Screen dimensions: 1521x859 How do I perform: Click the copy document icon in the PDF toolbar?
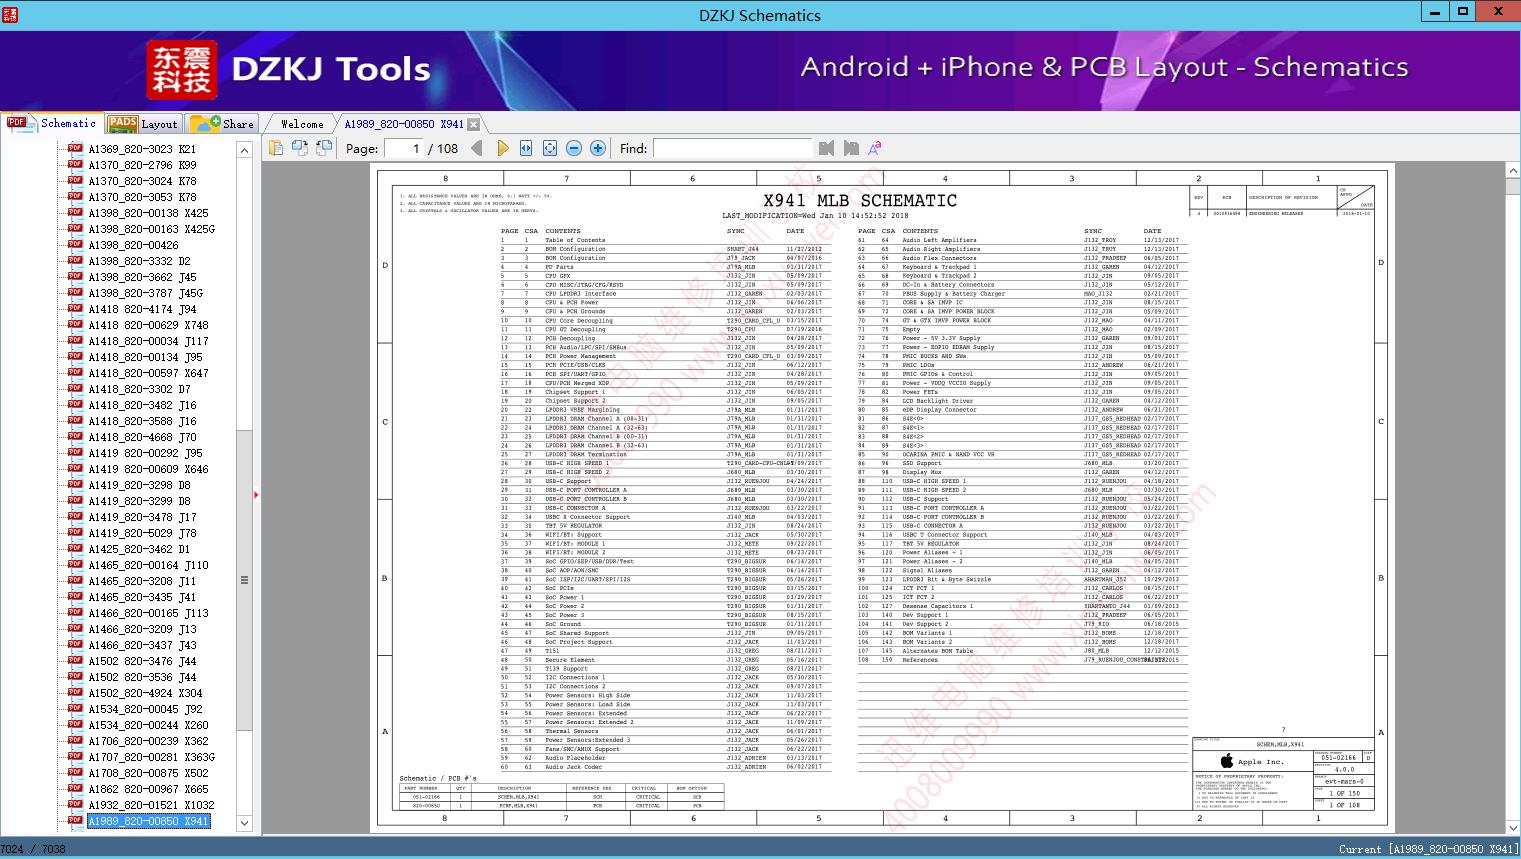pos(276,148)
